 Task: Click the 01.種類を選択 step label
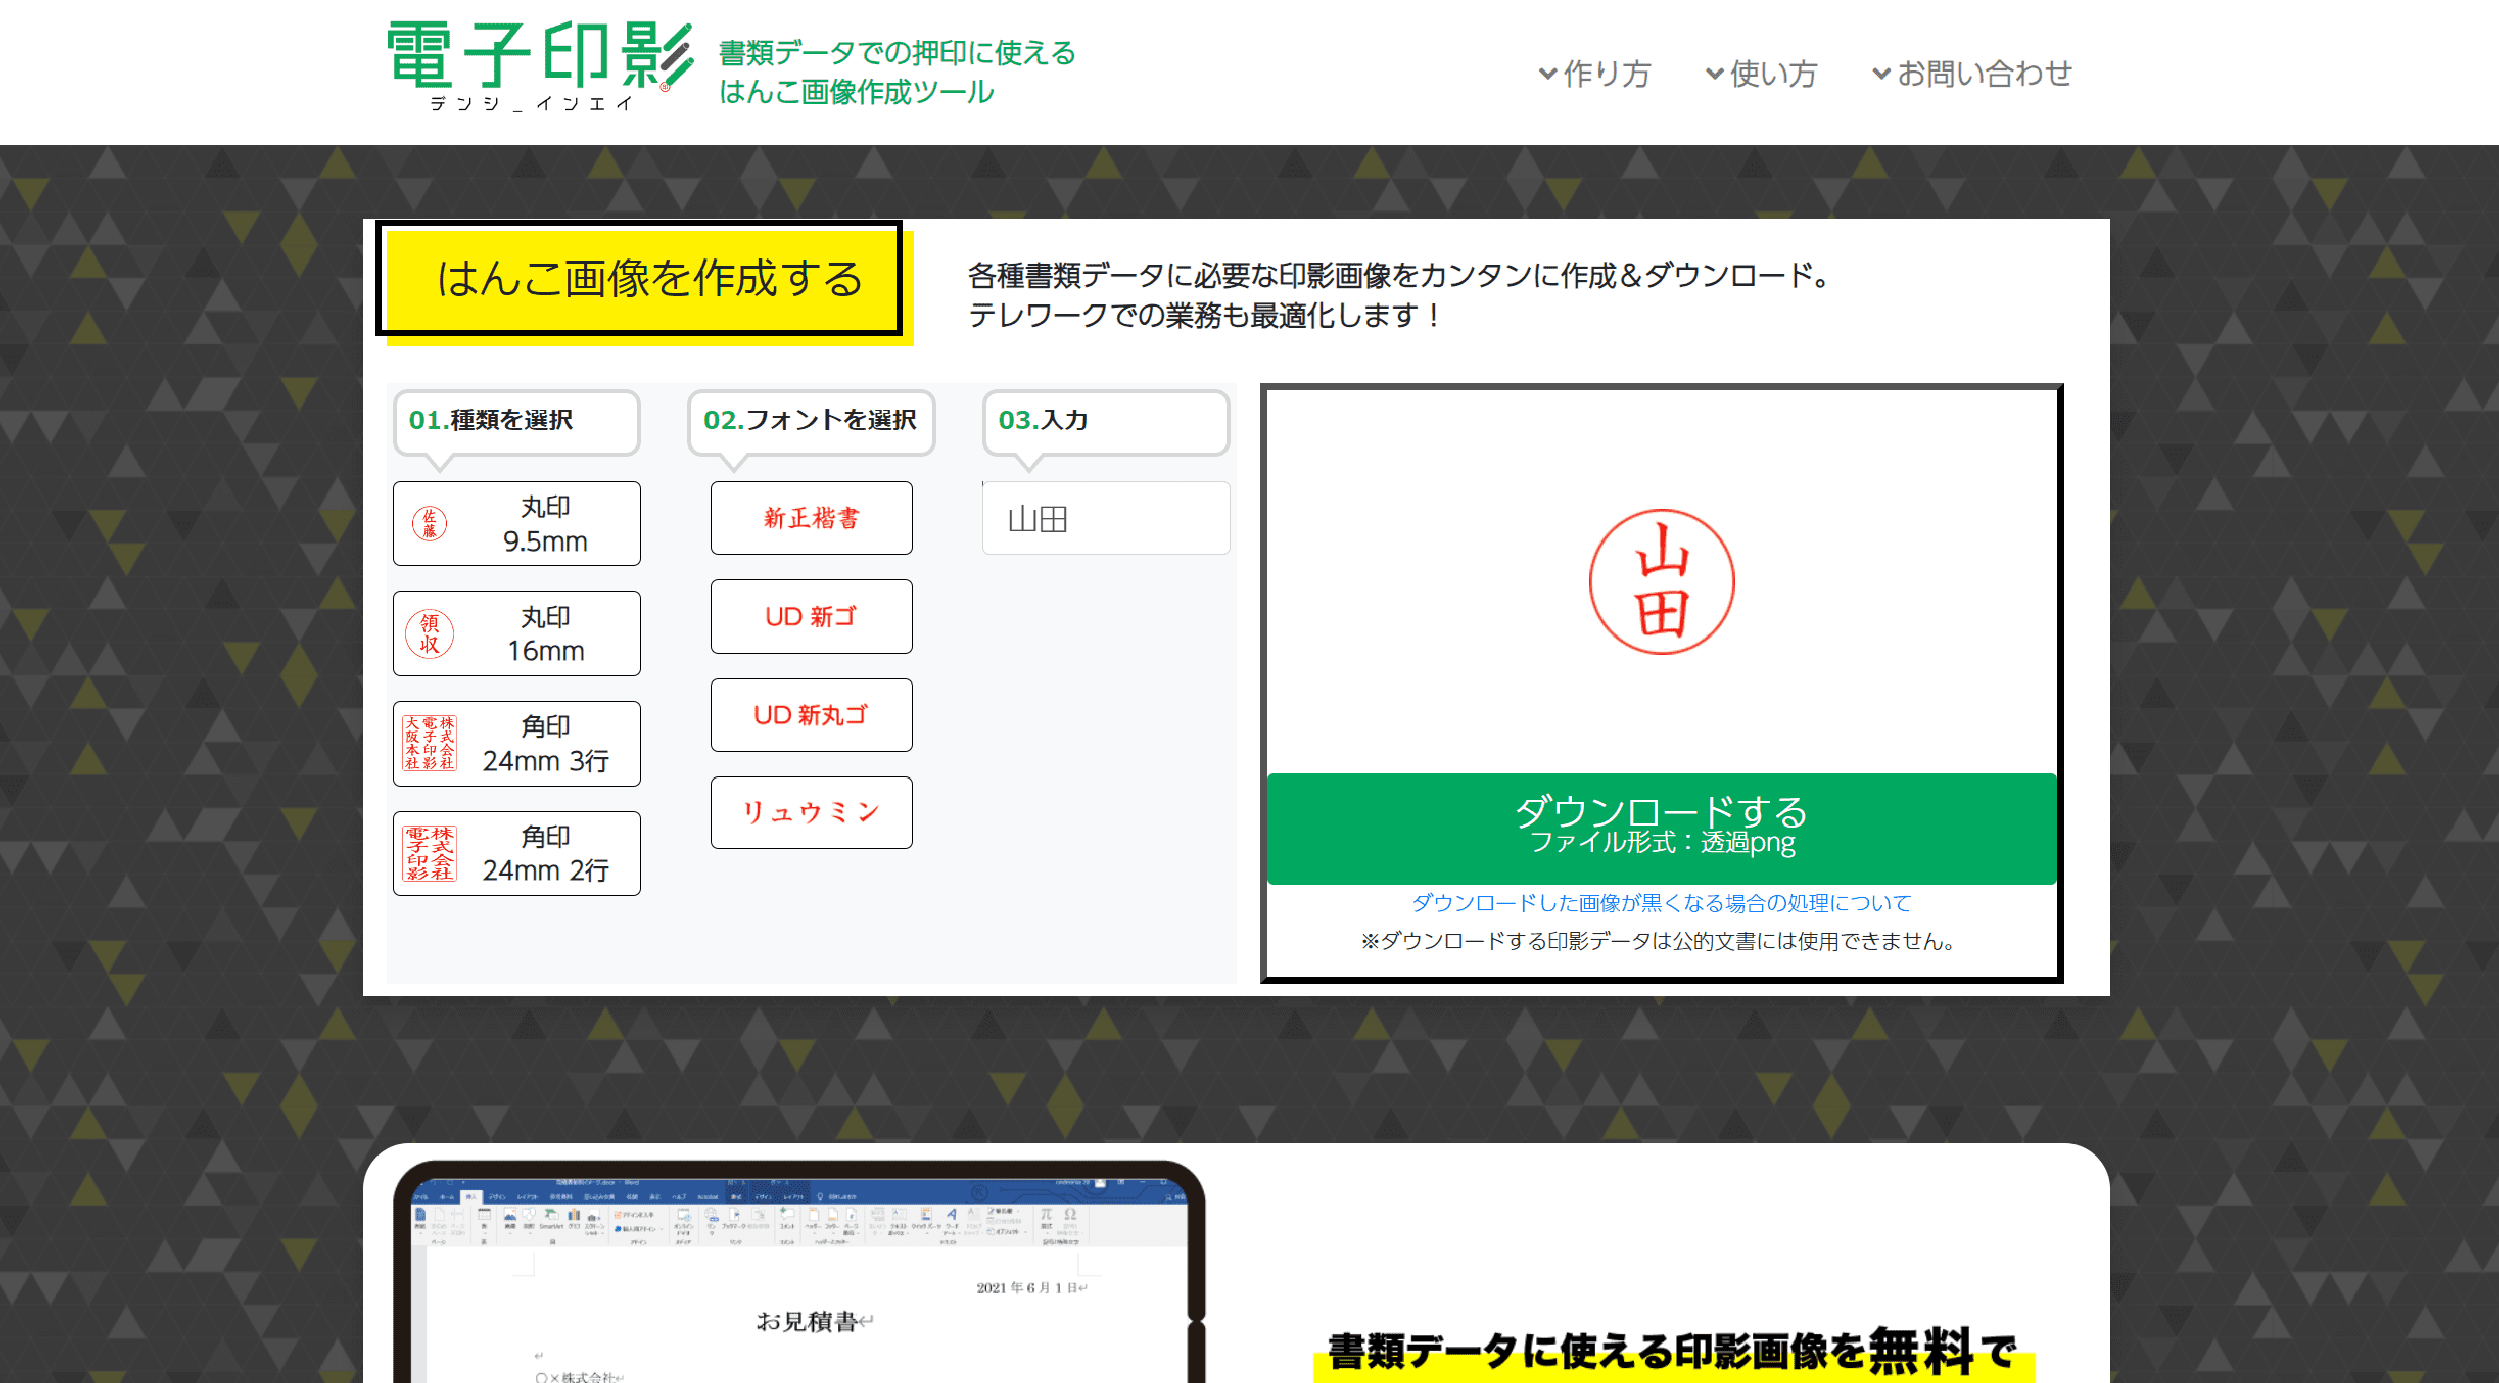pos(517,422)
